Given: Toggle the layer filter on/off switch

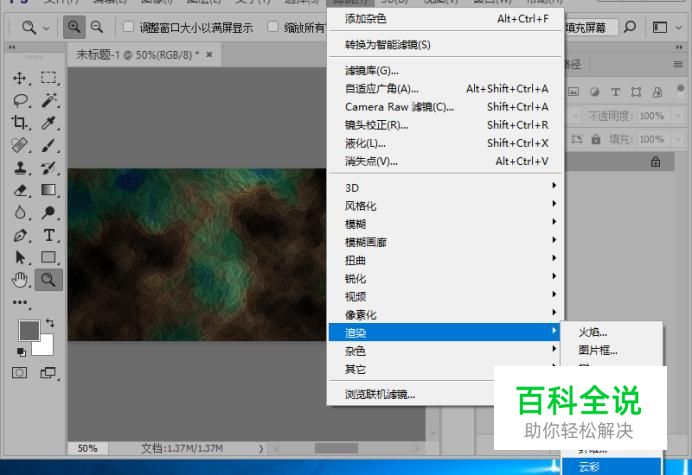Looking at the screenshot, I should tap(681, 89).
